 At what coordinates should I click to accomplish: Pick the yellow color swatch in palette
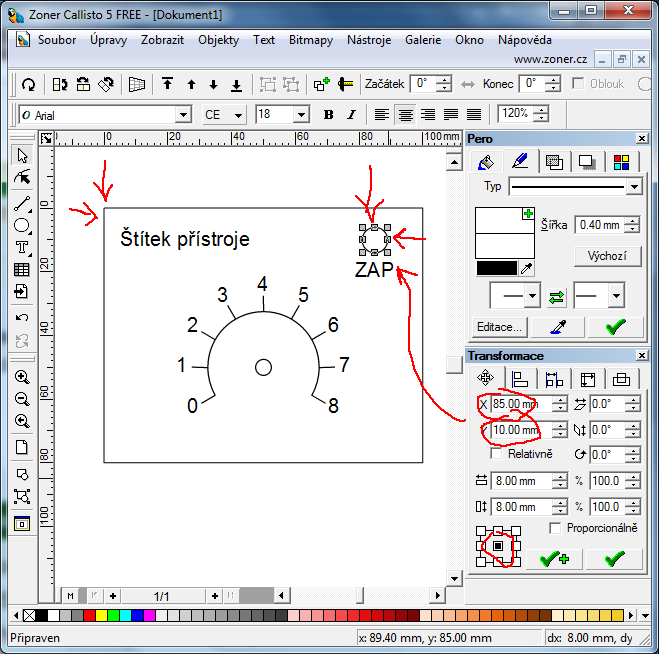click(x=101, y=616)
